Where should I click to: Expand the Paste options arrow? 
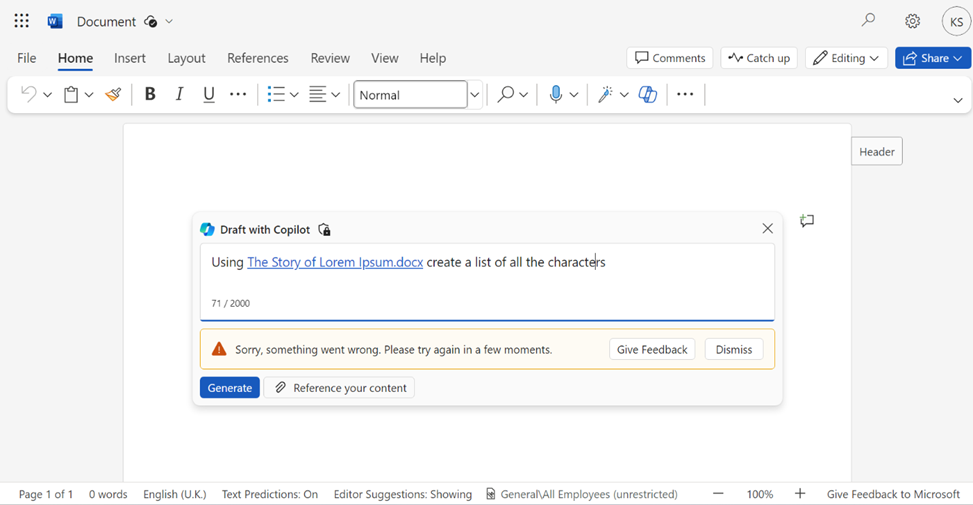coord(89,95)
